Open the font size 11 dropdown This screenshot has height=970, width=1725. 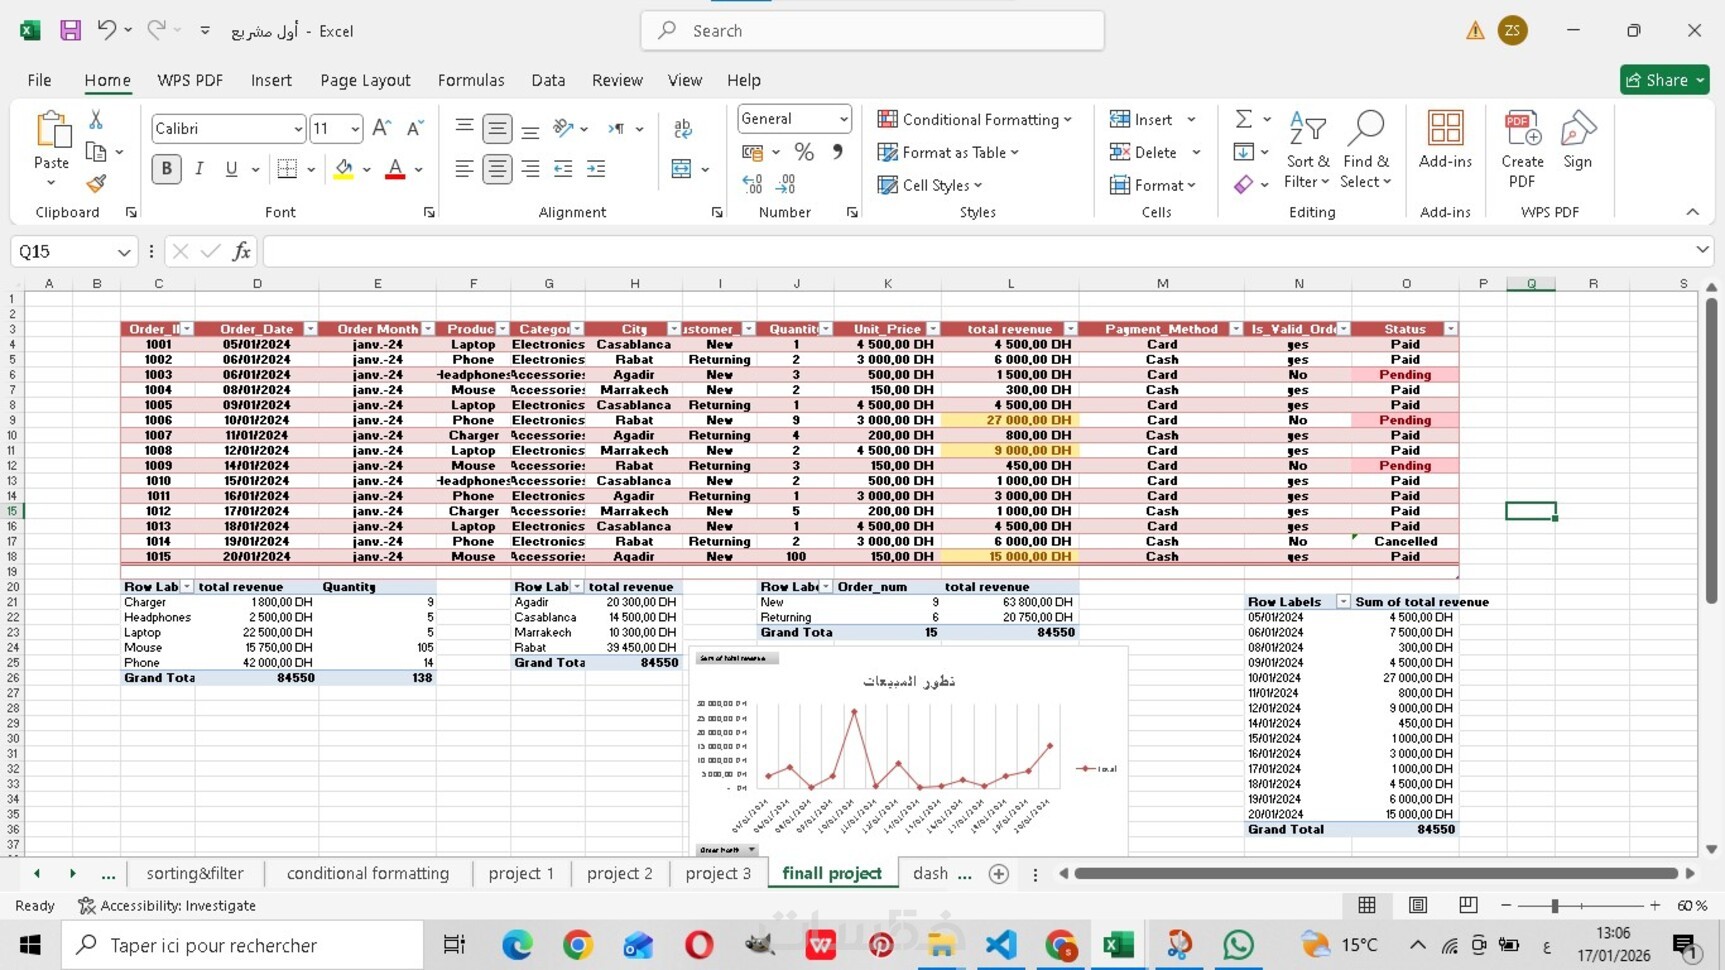pyautogui.click(x=355, y=129)
